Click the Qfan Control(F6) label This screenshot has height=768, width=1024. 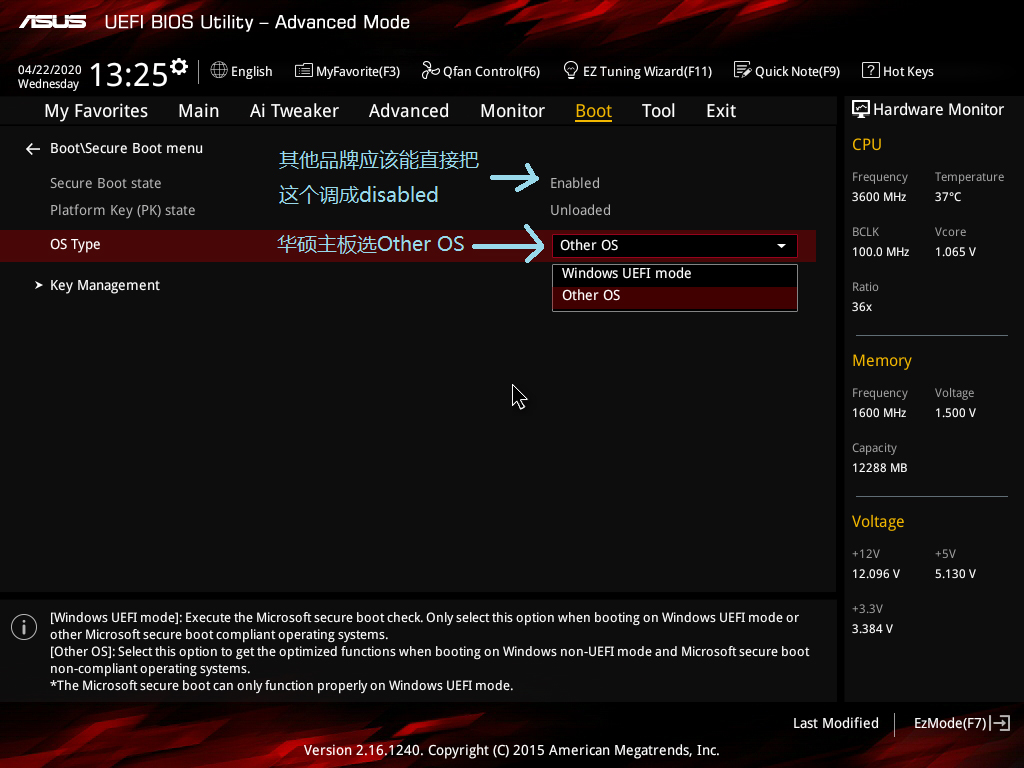click(x=492, y=71)
